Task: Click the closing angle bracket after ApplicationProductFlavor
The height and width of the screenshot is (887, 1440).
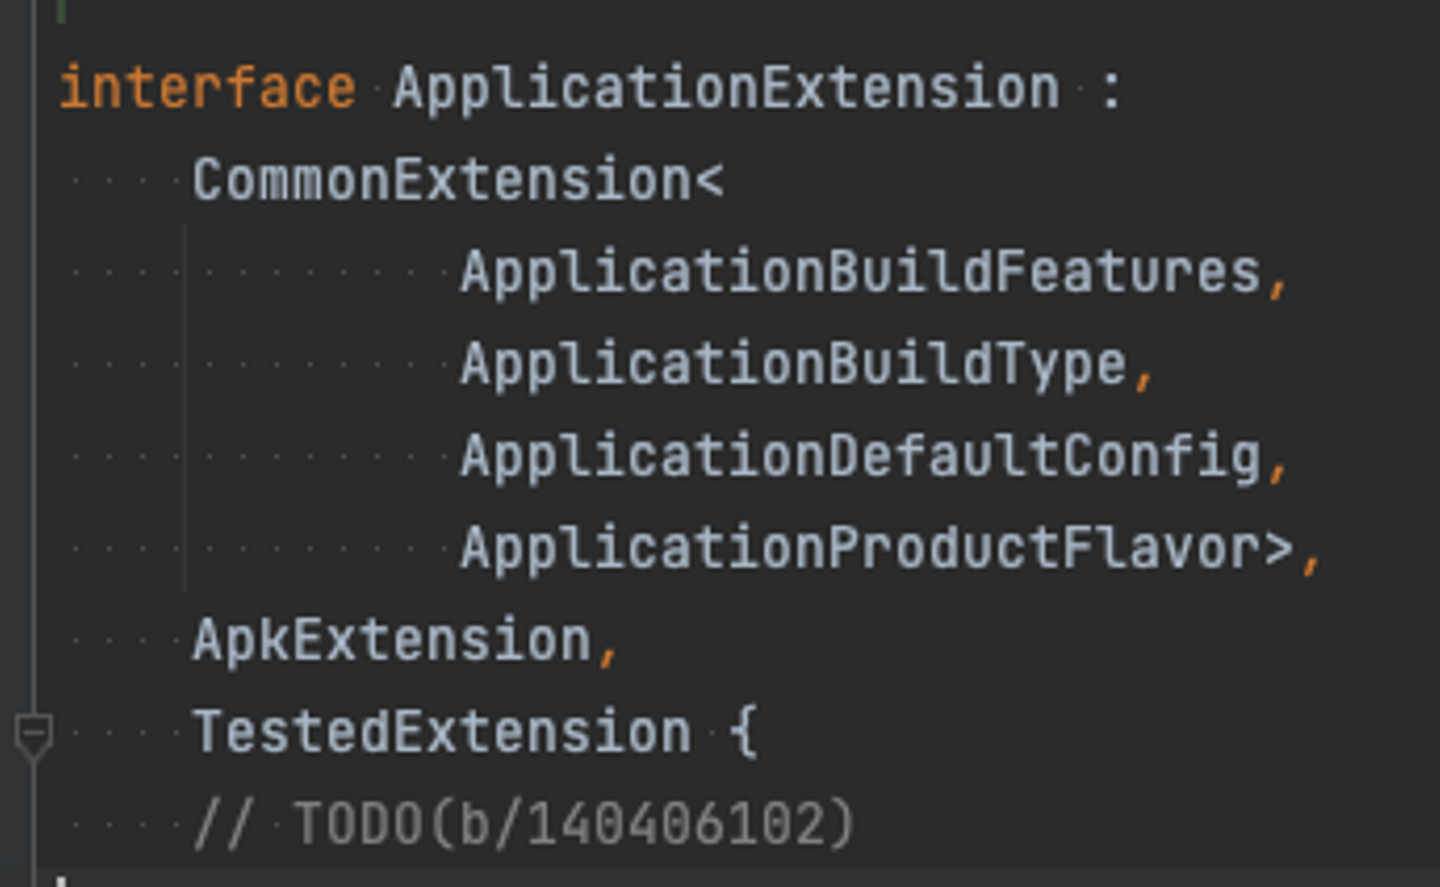Action: (1279, 549)
